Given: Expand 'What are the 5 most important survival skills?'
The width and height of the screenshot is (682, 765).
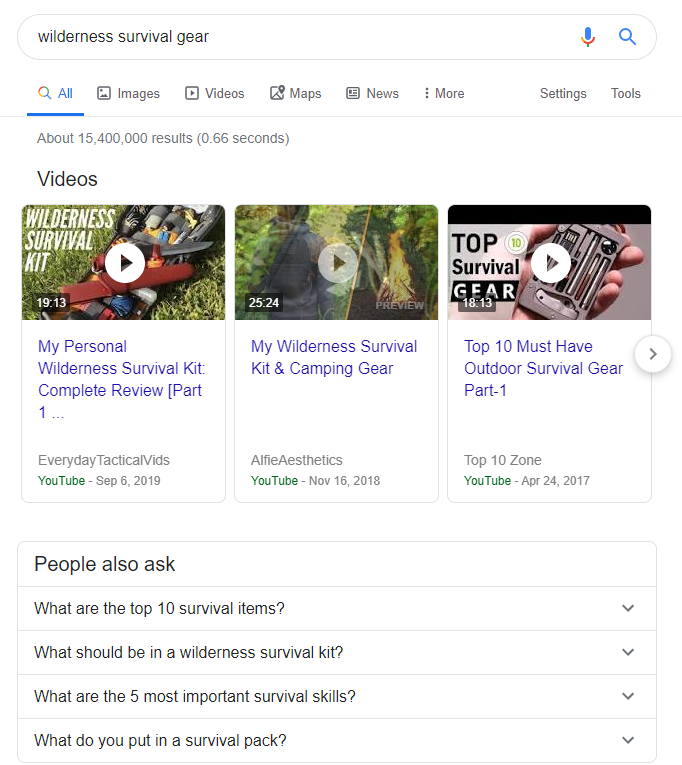Looking at the screenshot, I should coord(336,696).
